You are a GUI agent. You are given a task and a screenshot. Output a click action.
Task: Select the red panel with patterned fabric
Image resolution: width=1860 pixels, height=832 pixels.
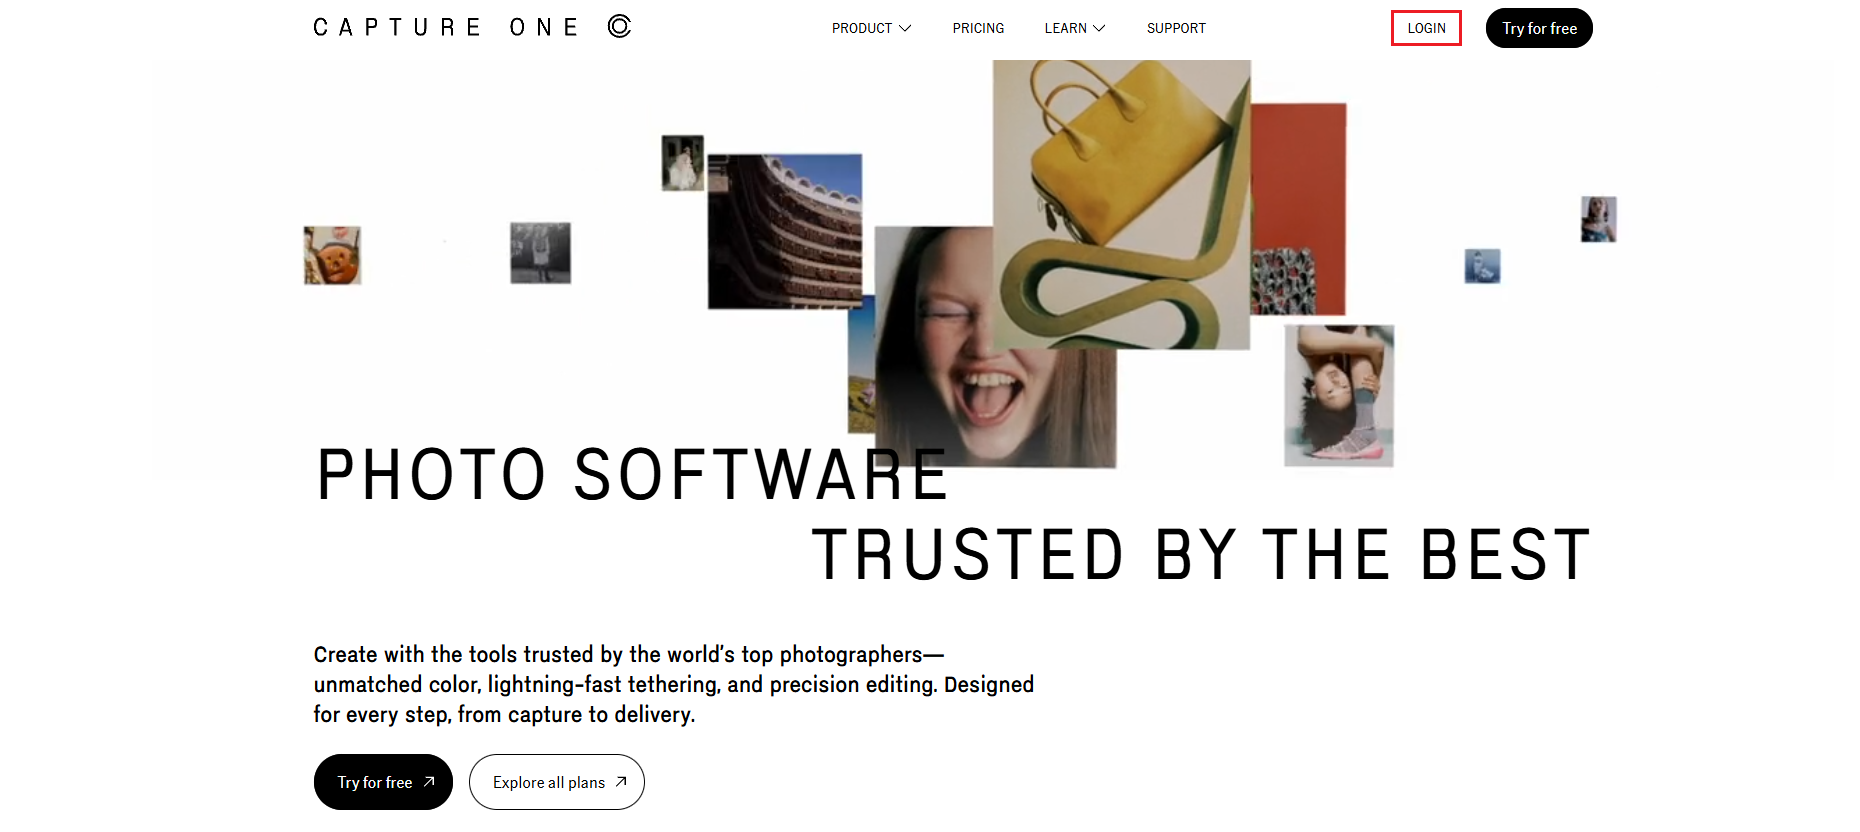coord(1298,209)
